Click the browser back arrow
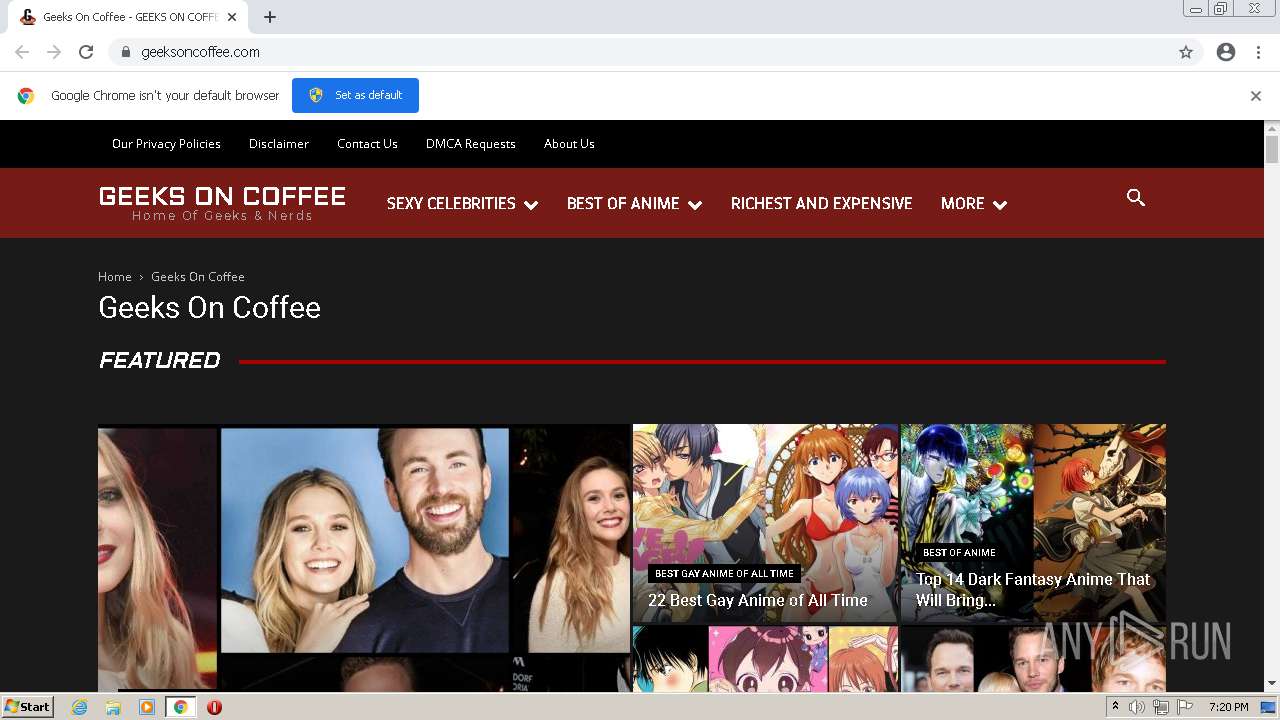This screenshot has width=1280, height=720. (x=22, y=52)
